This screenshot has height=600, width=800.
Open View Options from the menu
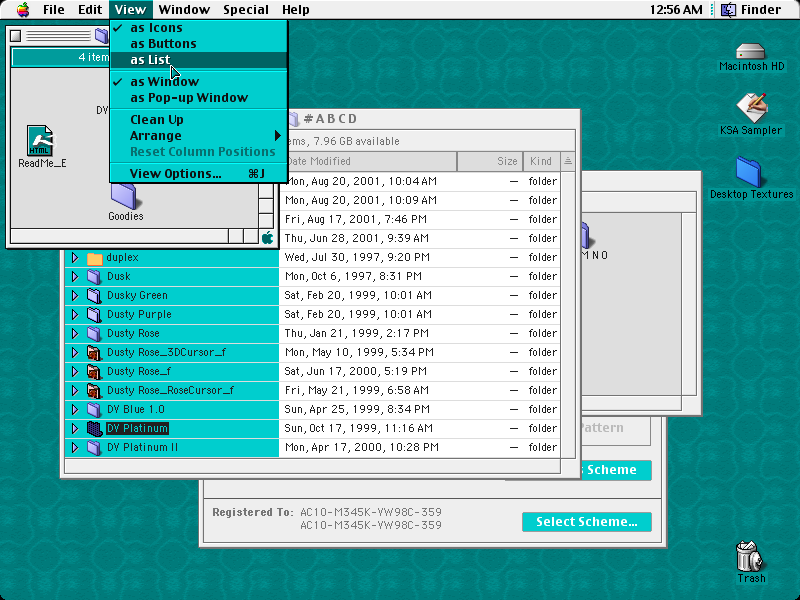tap(199, 174)
